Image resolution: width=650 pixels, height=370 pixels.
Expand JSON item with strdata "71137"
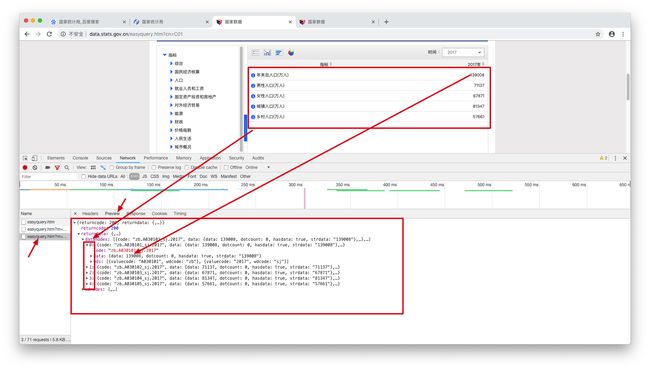click(87, 267)
